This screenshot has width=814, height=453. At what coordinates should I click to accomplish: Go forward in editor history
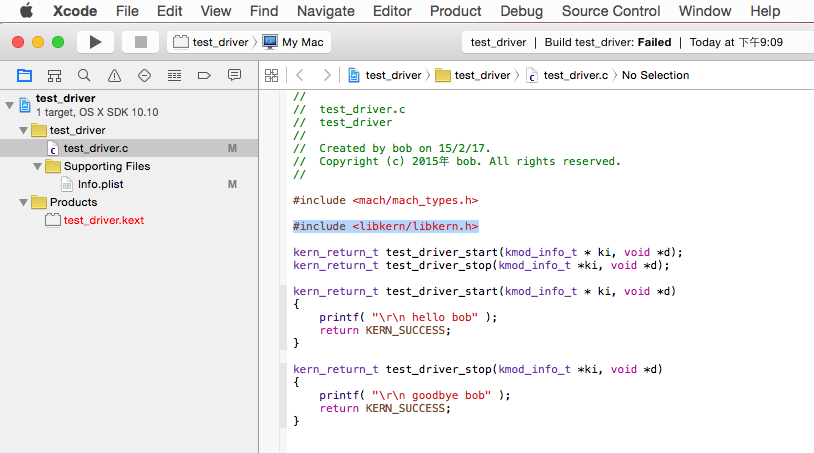[x=327, y=75]
